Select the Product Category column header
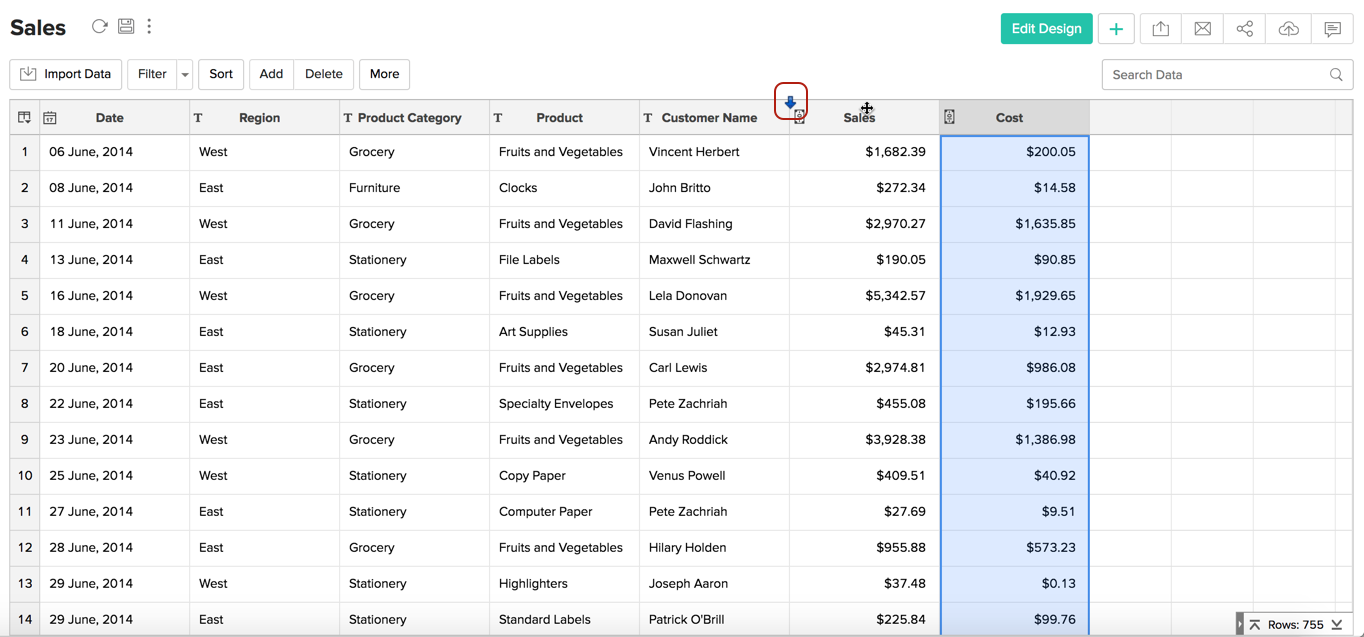1364x637 pixels. coord(409,118)
